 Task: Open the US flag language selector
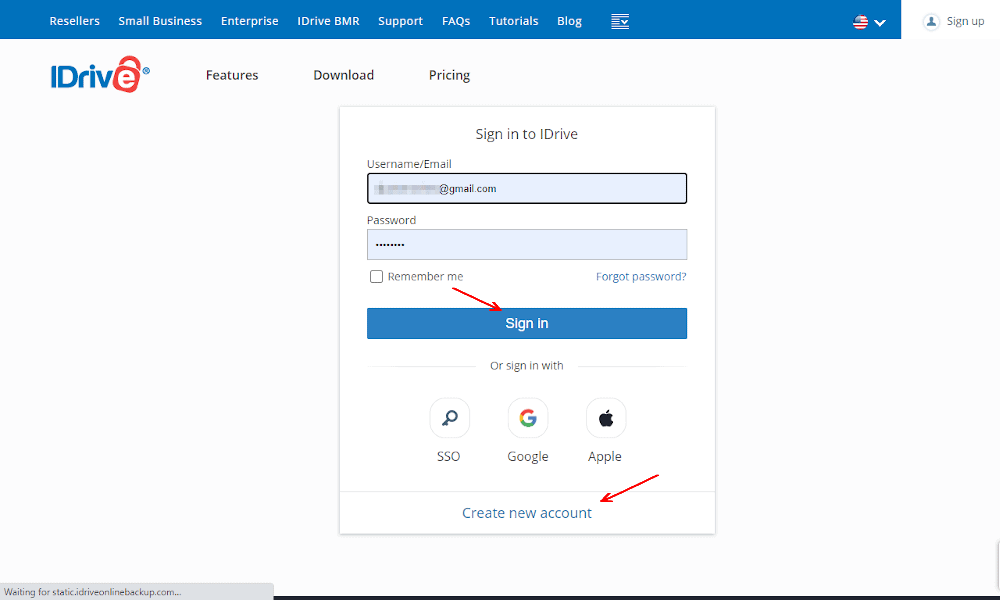tap(869, 22)
